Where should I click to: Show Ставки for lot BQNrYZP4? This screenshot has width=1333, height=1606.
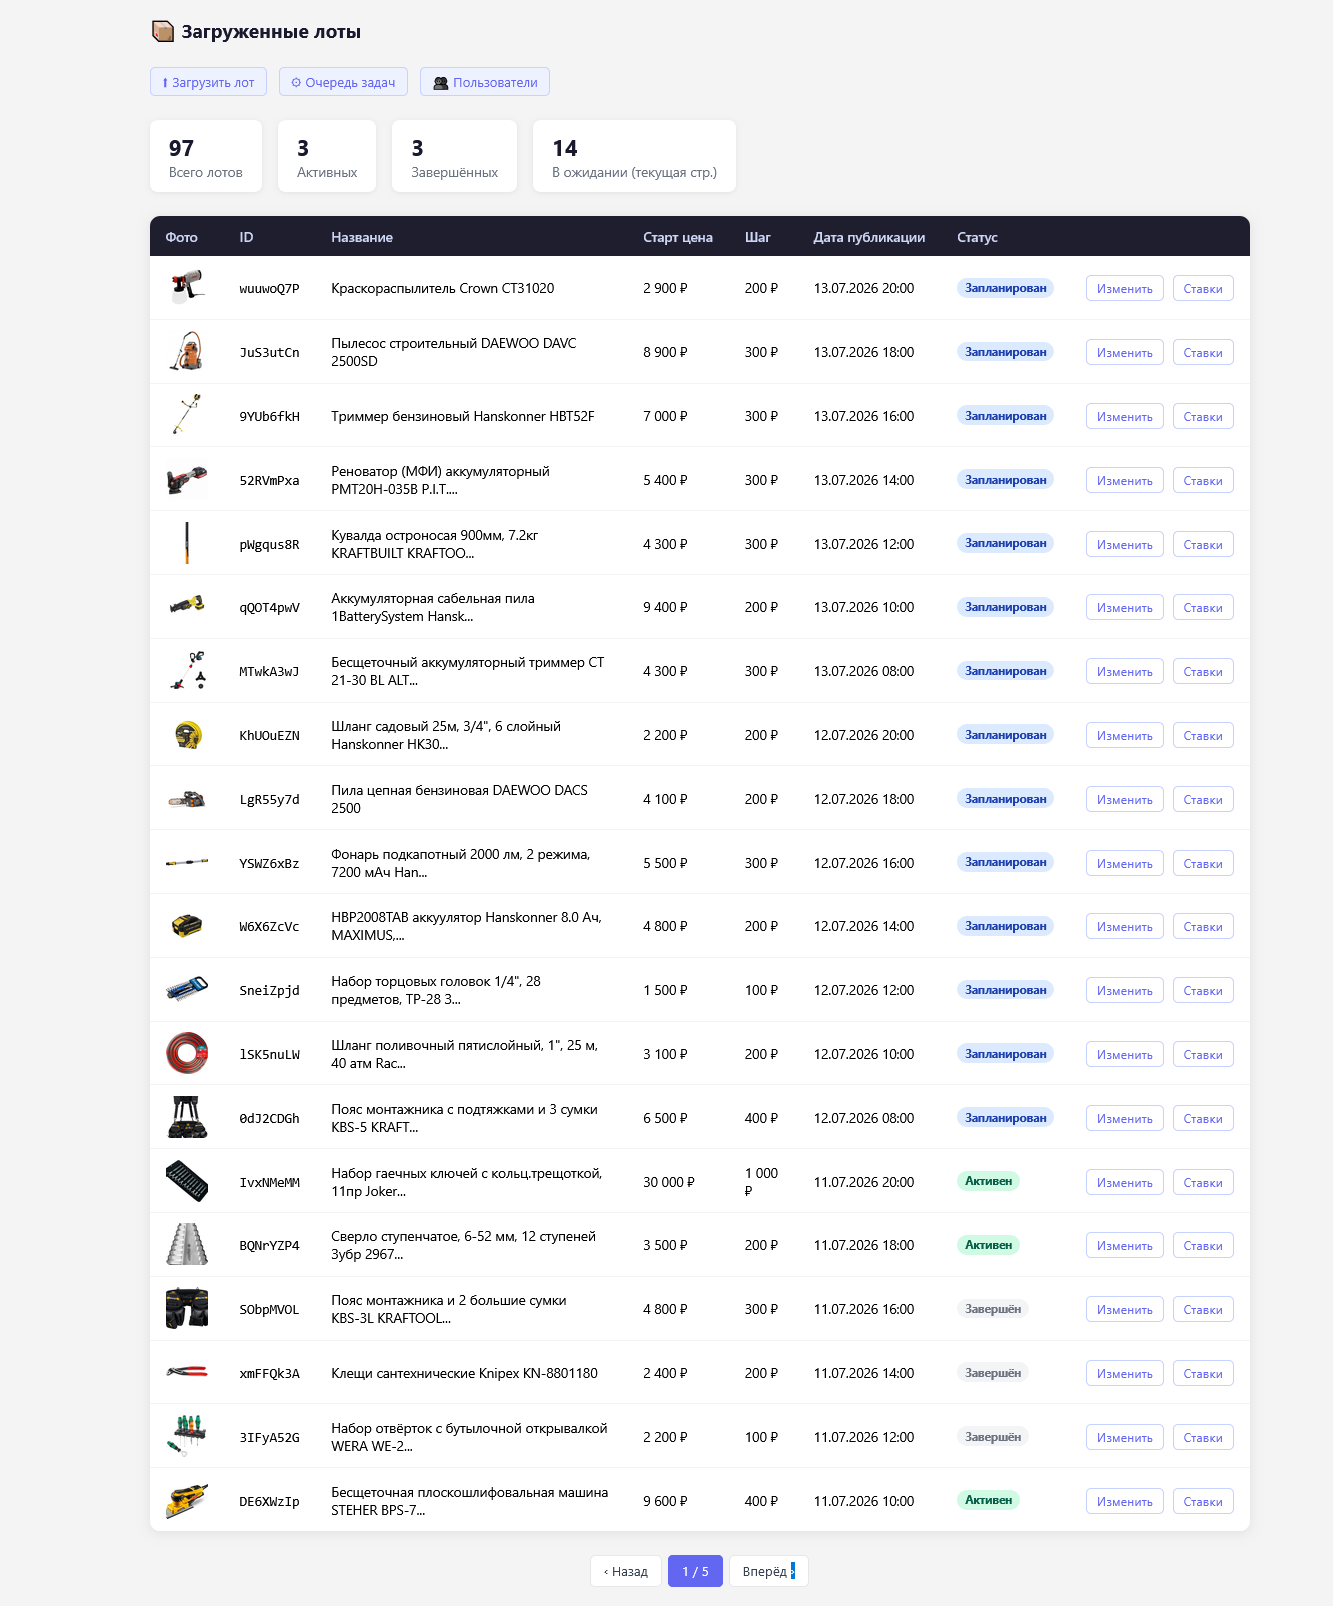[x=1203, y=1245]
